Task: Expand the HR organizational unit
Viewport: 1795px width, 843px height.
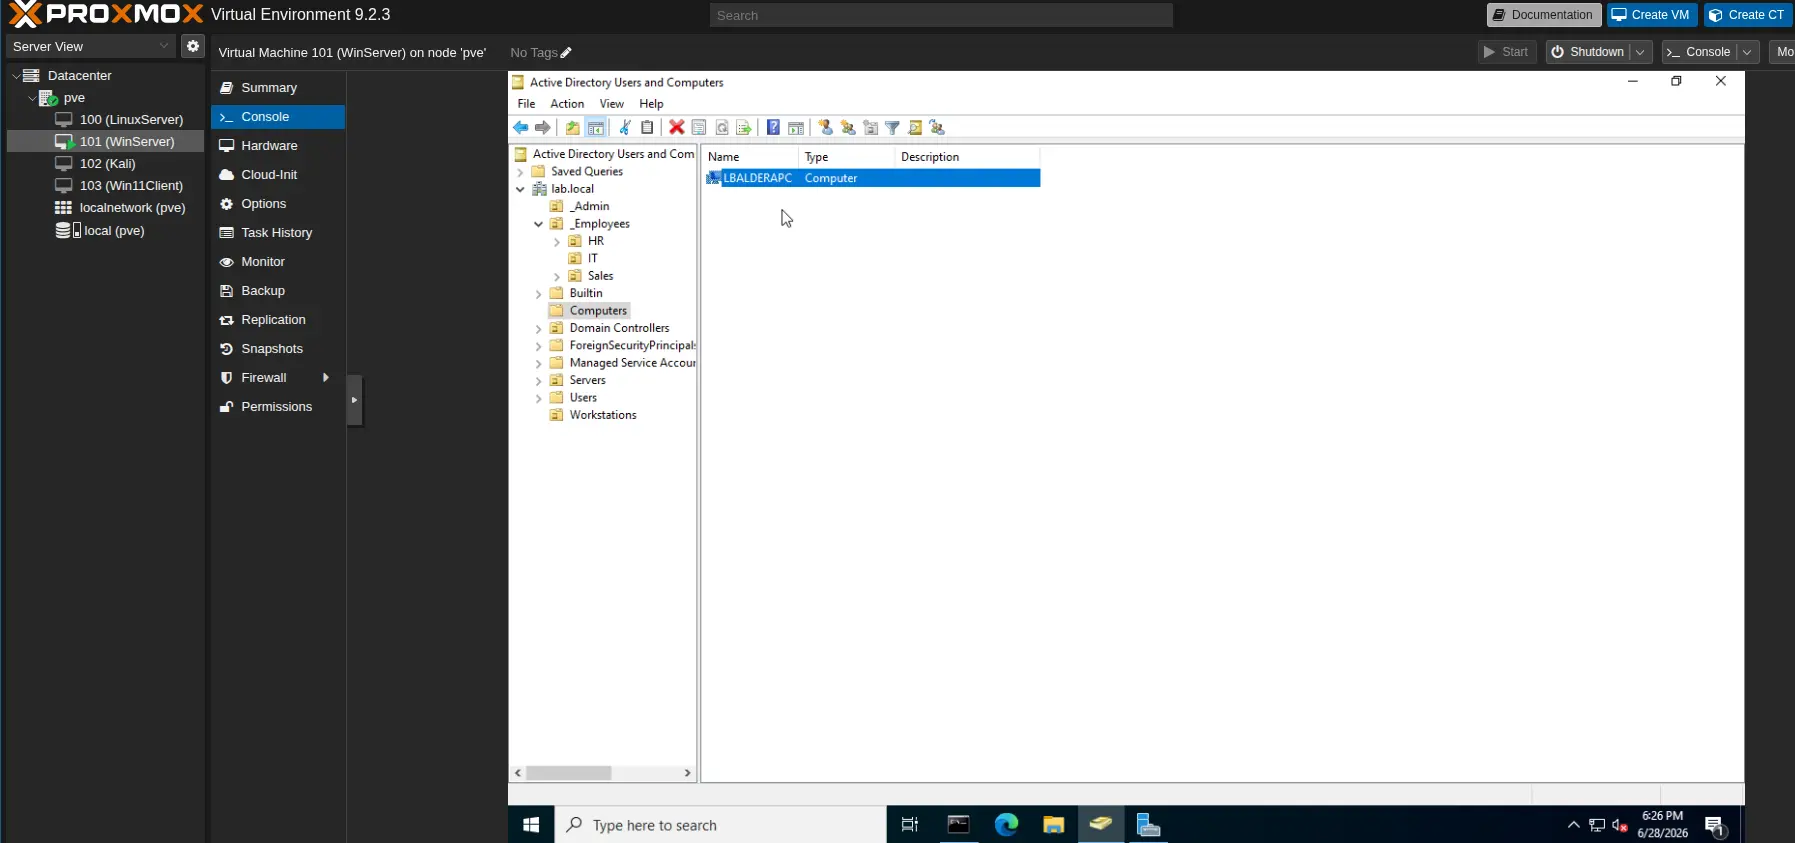Action: [x=557, y=241]
